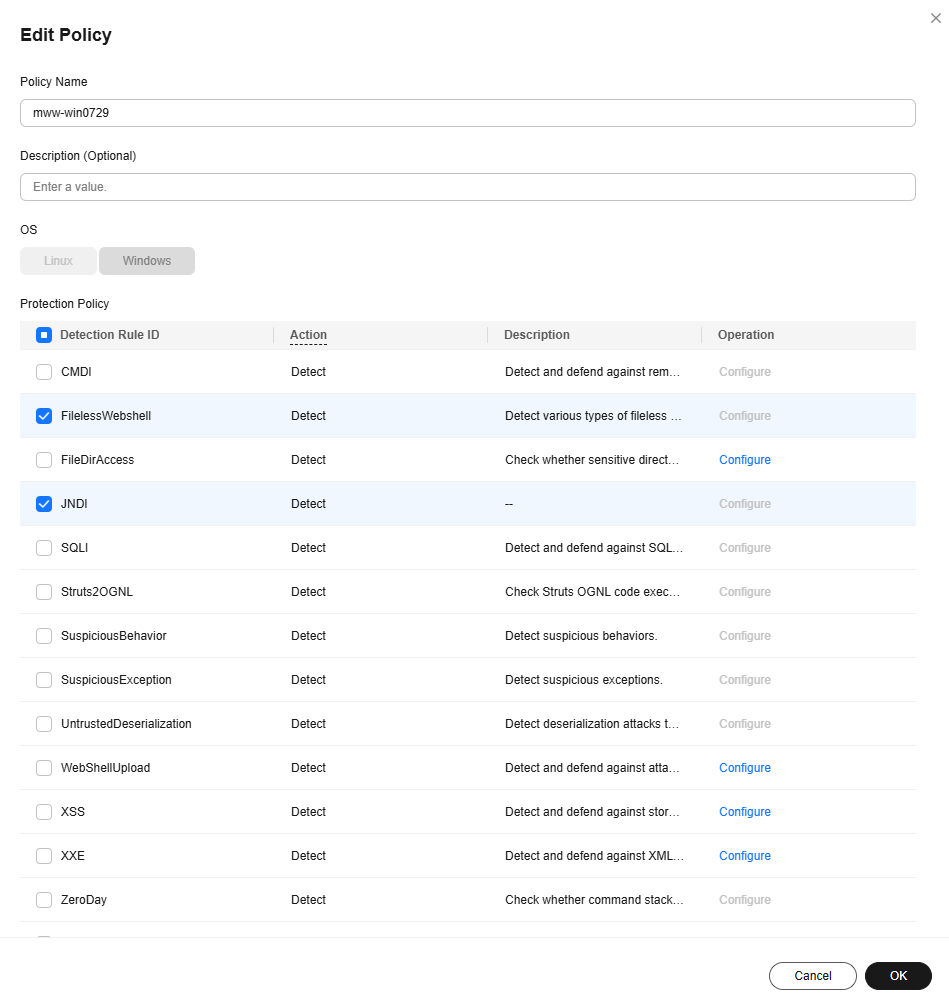The width and height of the screenshot is (949, 998).
Task: Toggle the select-all Detection Rule ID checkbox
Action: click(x=44, y=335)
